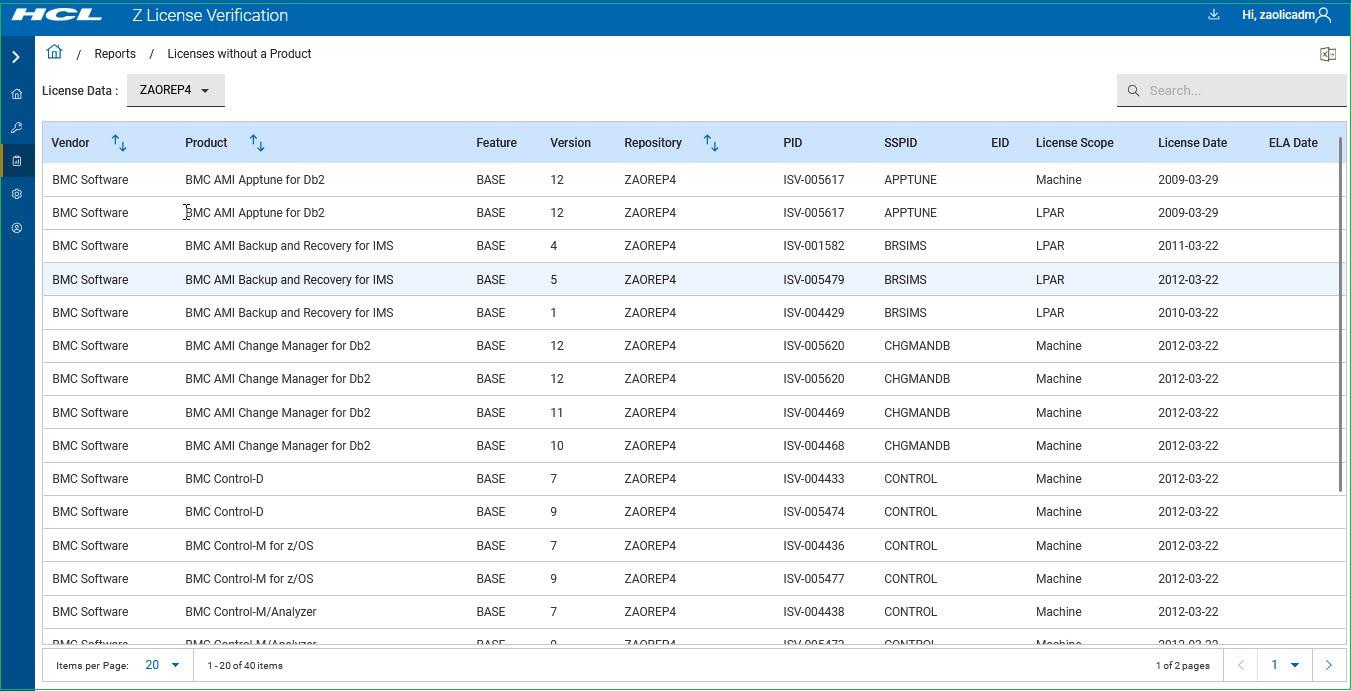
Task: Click the user circle icon in sidebar
Action: (16, 228)
